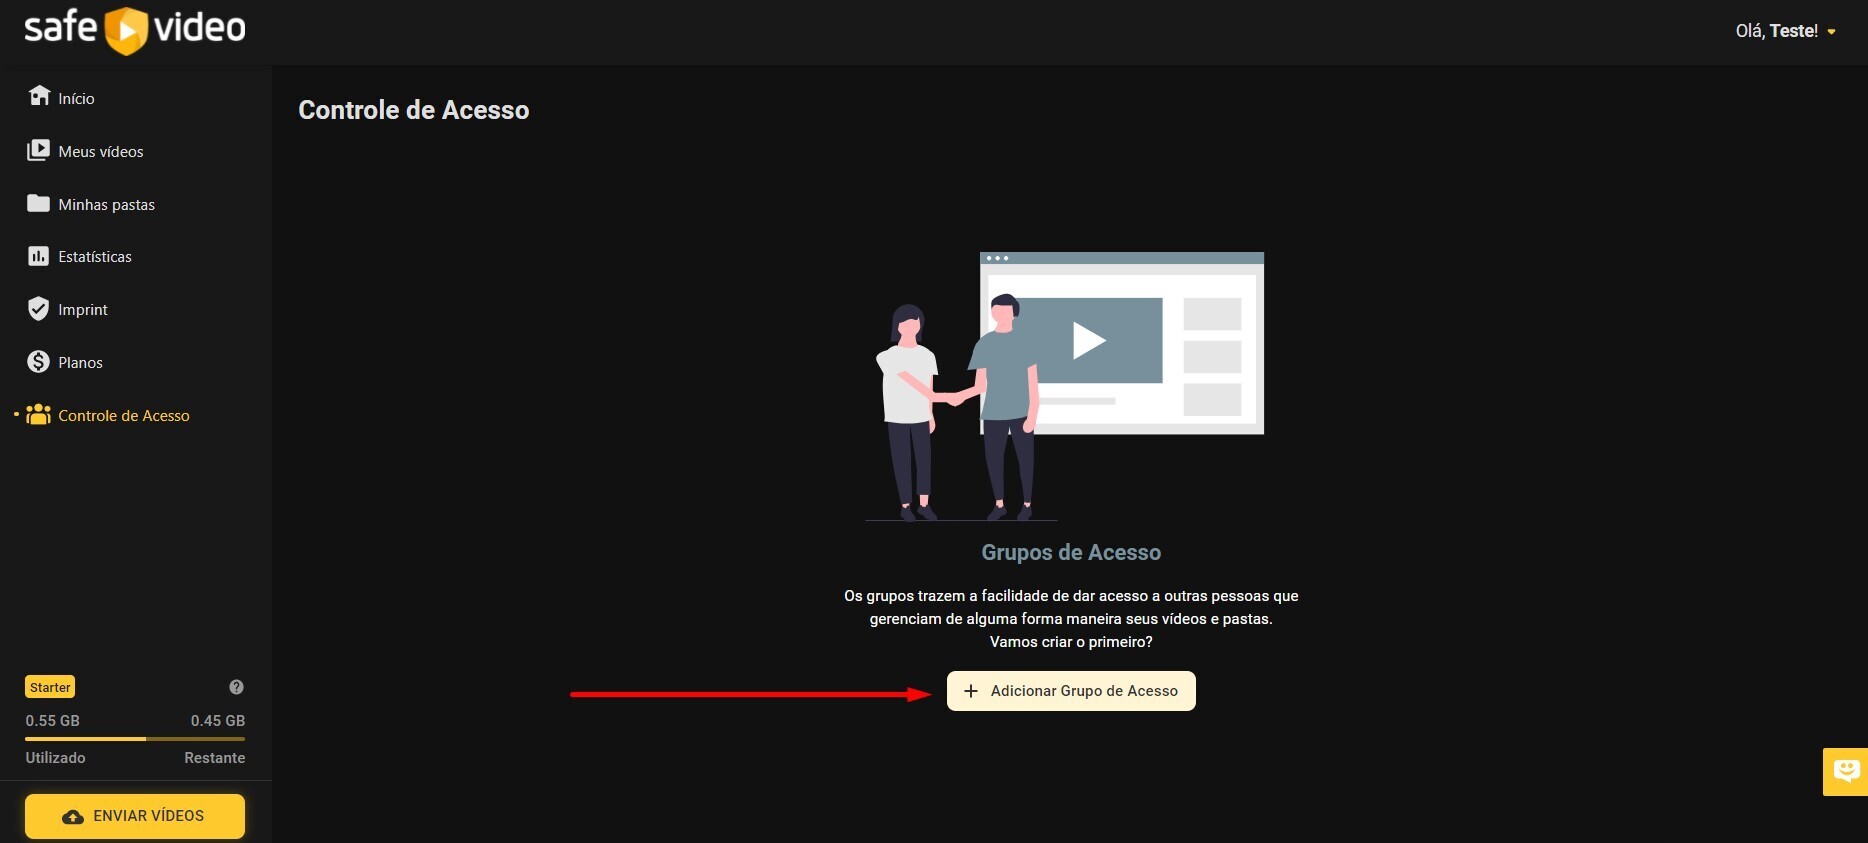Open the help question mark icon
Image resolution: width=1868 pixels, height=843 pixels.
click(x=236, y=687)
